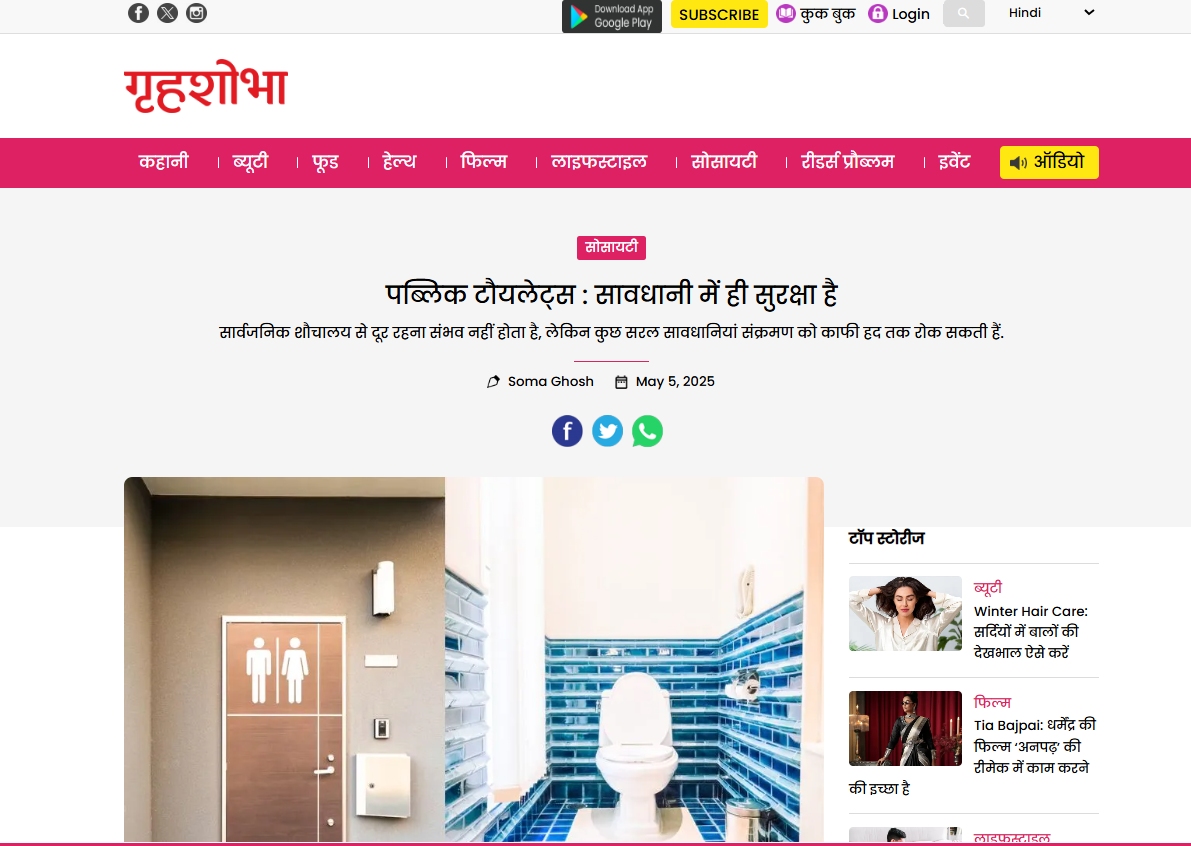Open the X (Twitter) icon in top bar
Viewport: 1191px width, 846px height.
coord(167,13)
